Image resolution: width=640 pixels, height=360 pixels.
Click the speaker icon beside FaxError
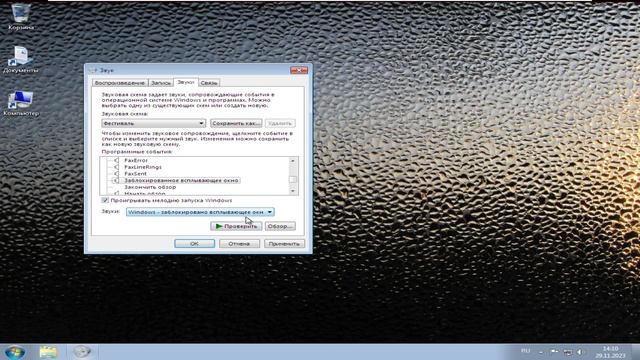click(117, 160)
